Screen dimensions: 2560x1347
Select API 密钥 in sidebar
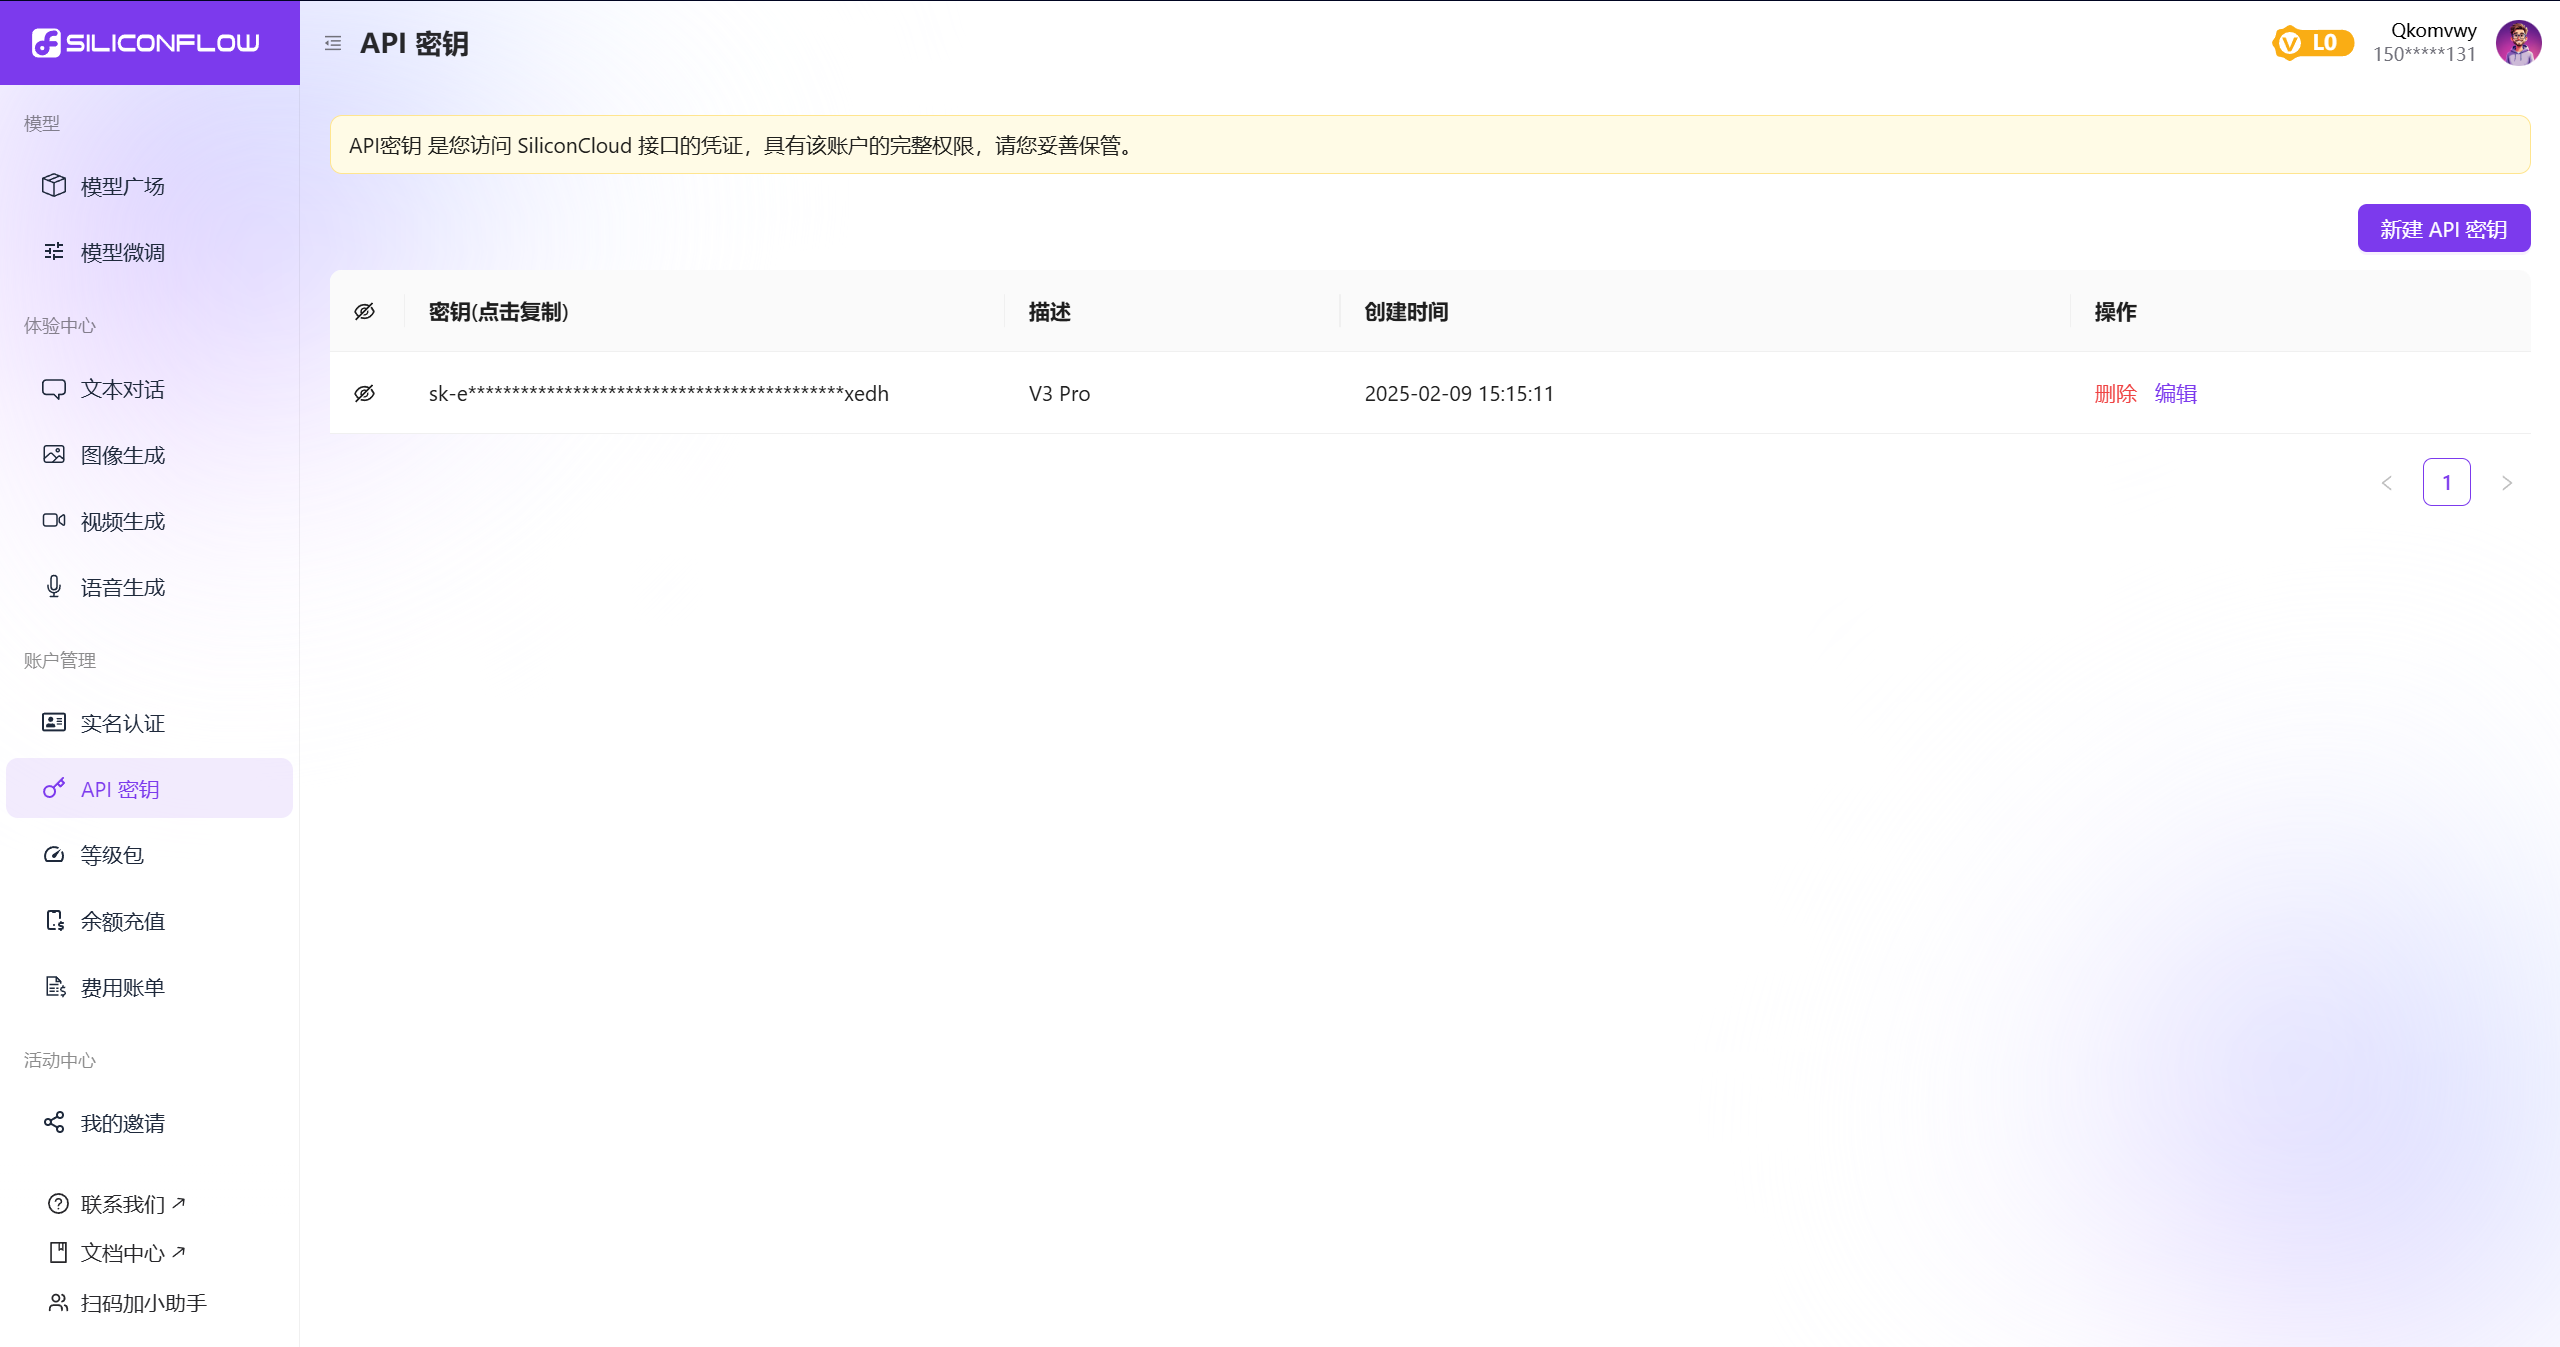click(x=149, y=788)
